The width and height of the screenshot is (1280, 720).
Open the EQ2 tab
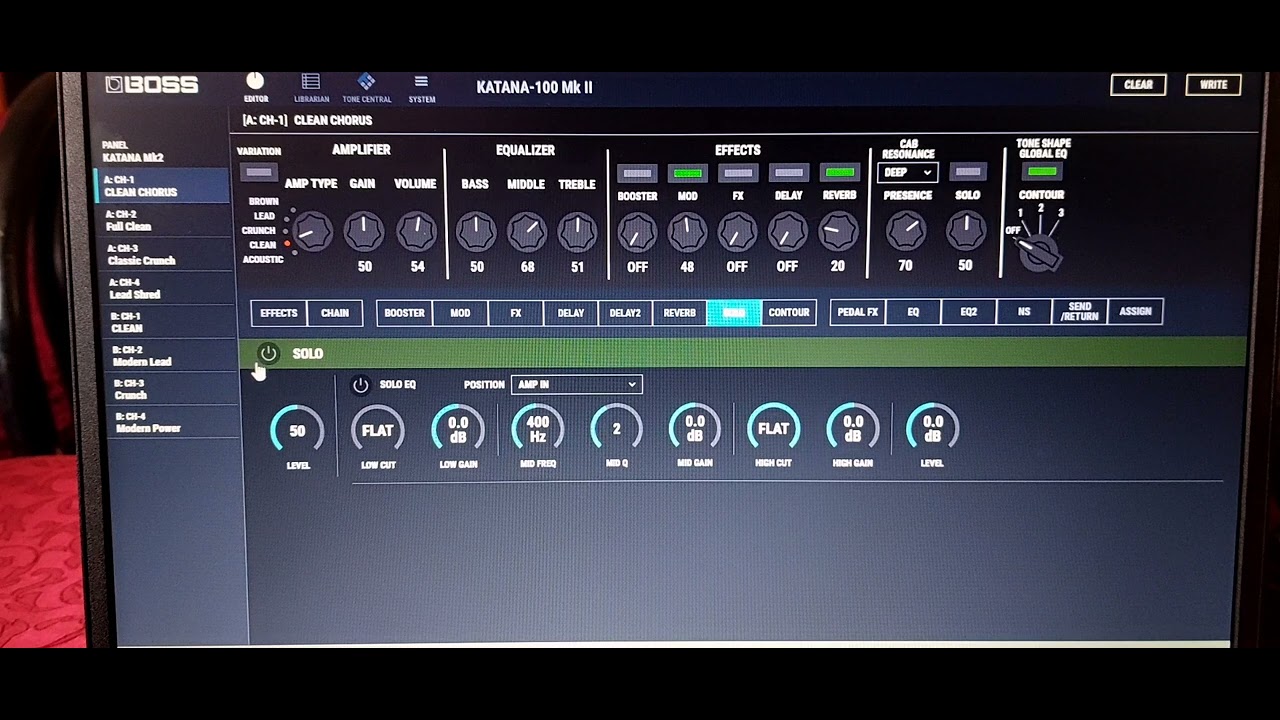pyautogui.click(x=969, y=312)
